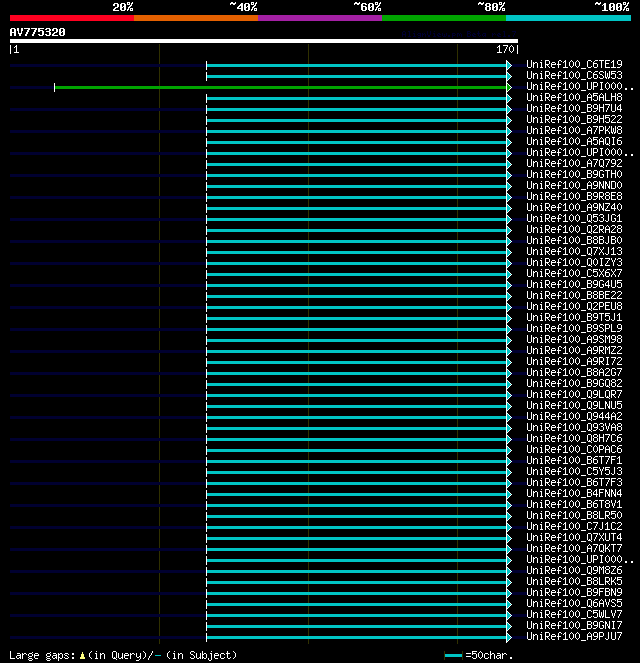640x663 pixels.
Task: Click the UniRef100_Q7XUT4 label
Action: [574, 537]
